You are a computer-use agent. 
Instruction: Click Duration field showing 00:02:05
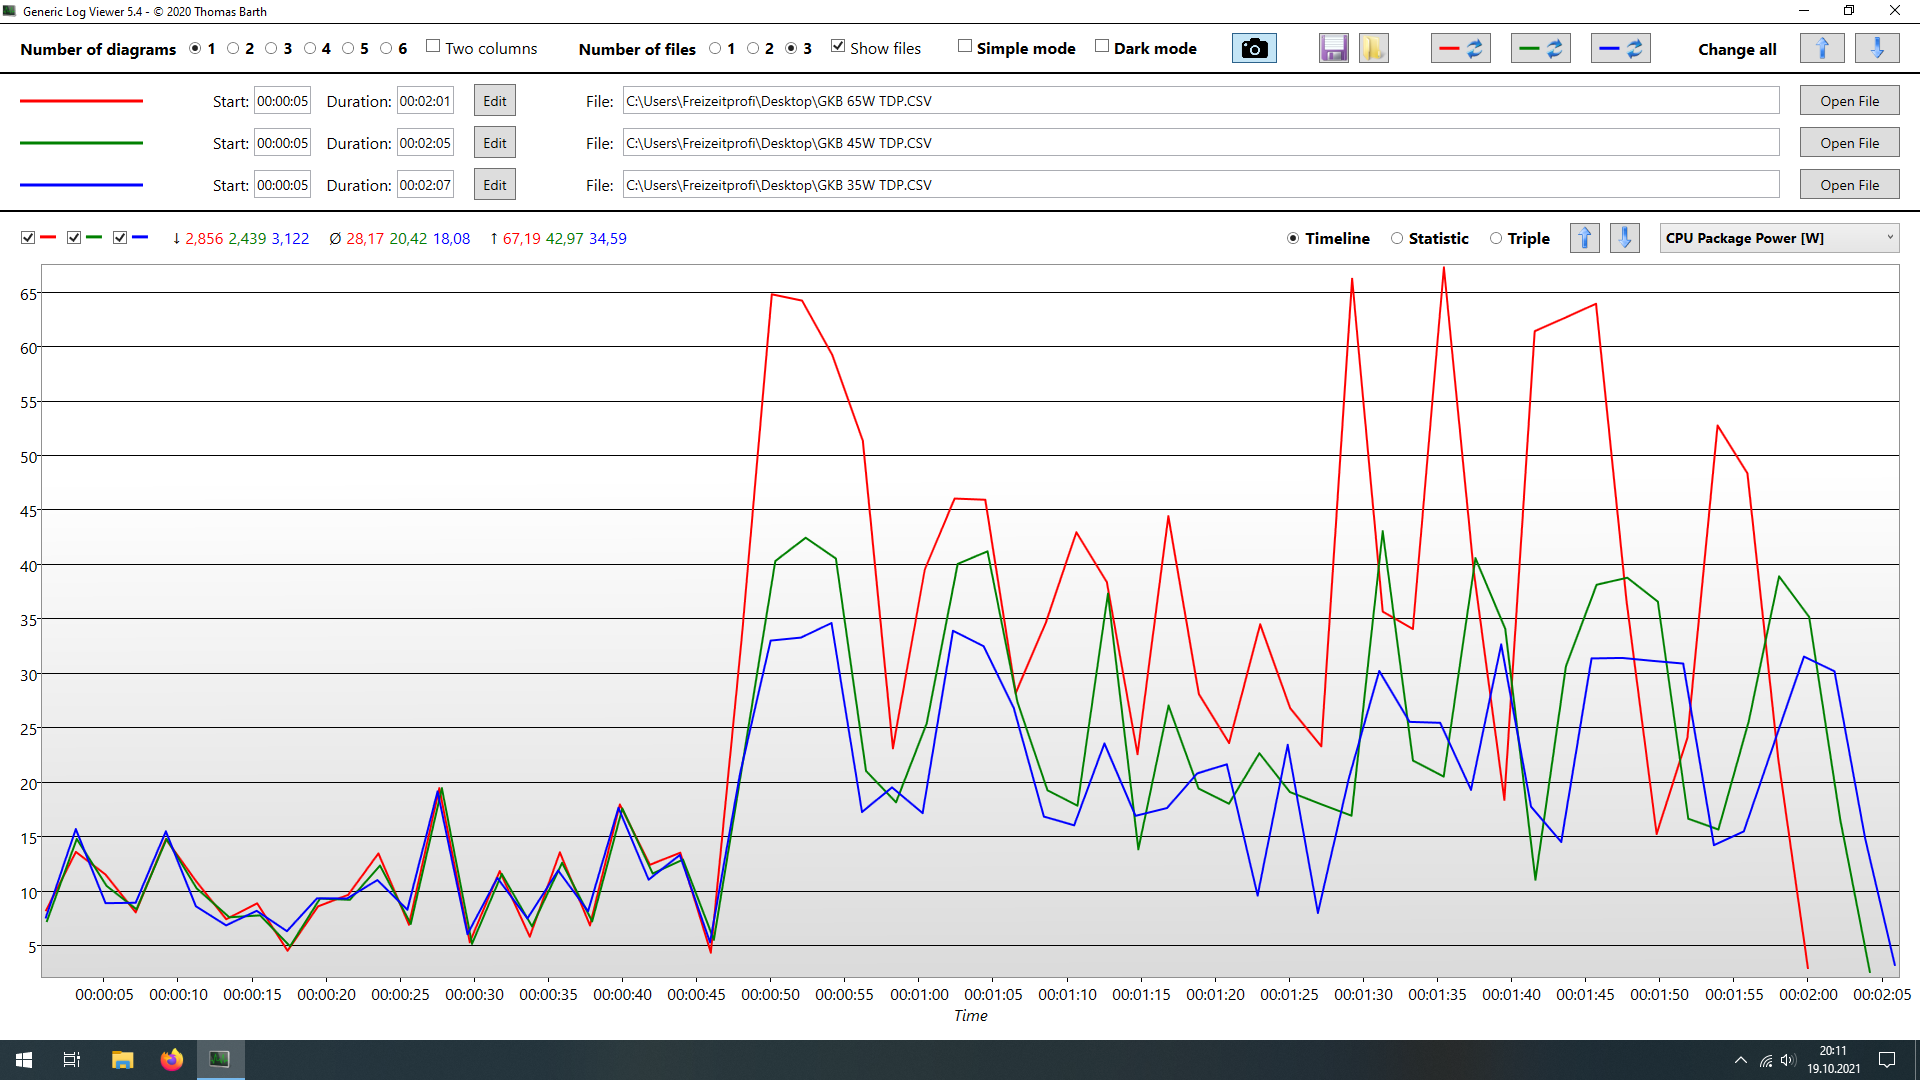click(x=426, y=143)
